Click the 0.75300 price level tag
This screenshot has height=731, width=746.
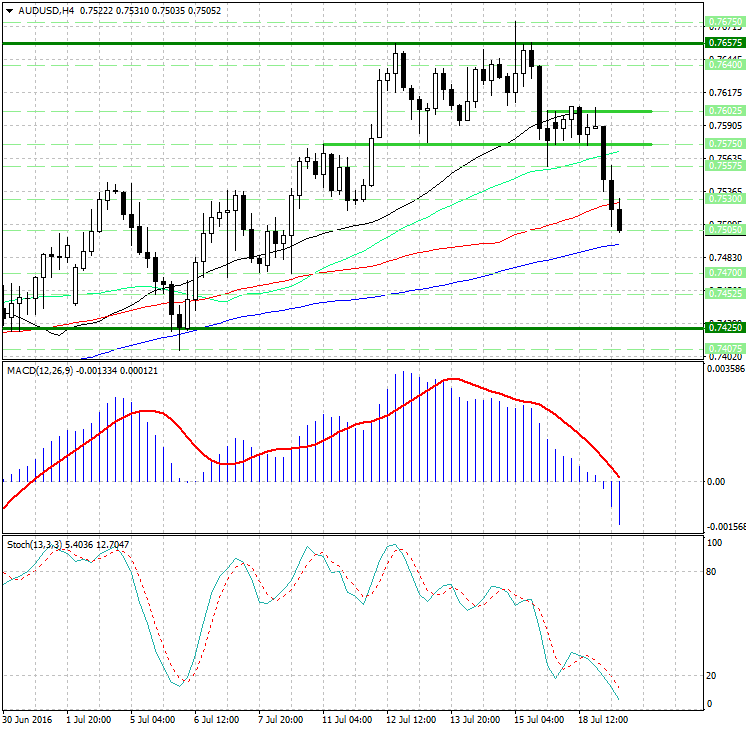724,199
